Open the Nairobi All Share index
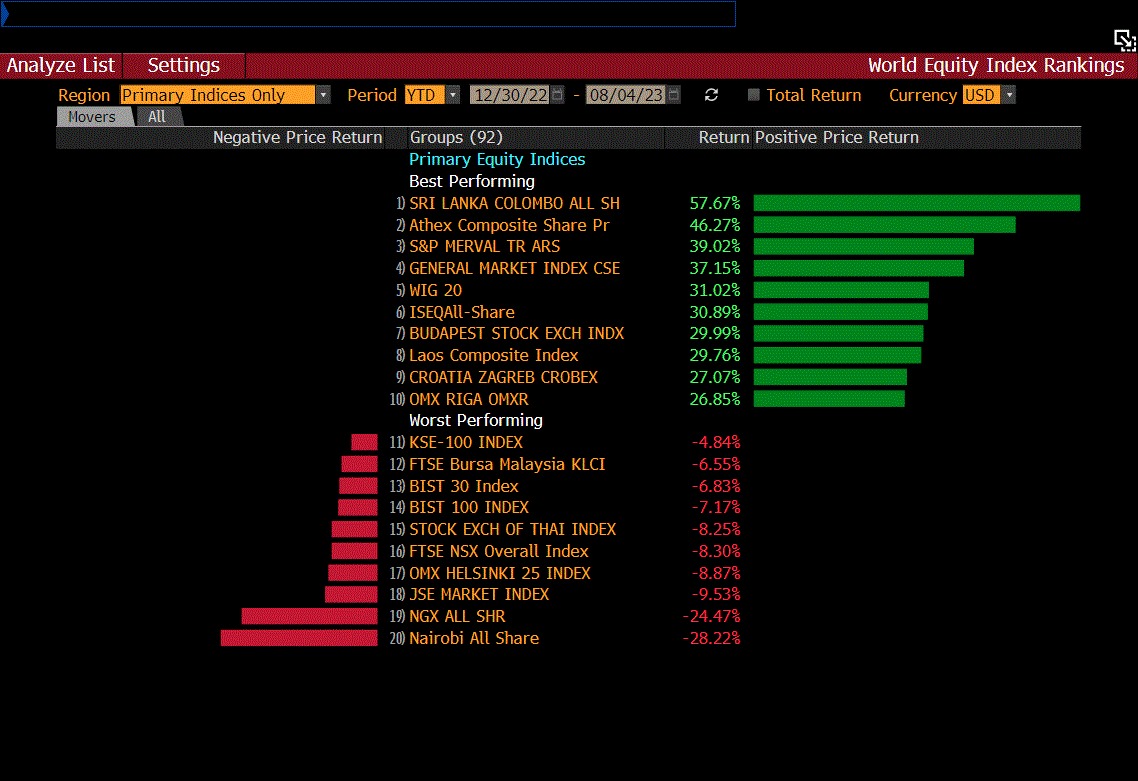 click(474, 638)
